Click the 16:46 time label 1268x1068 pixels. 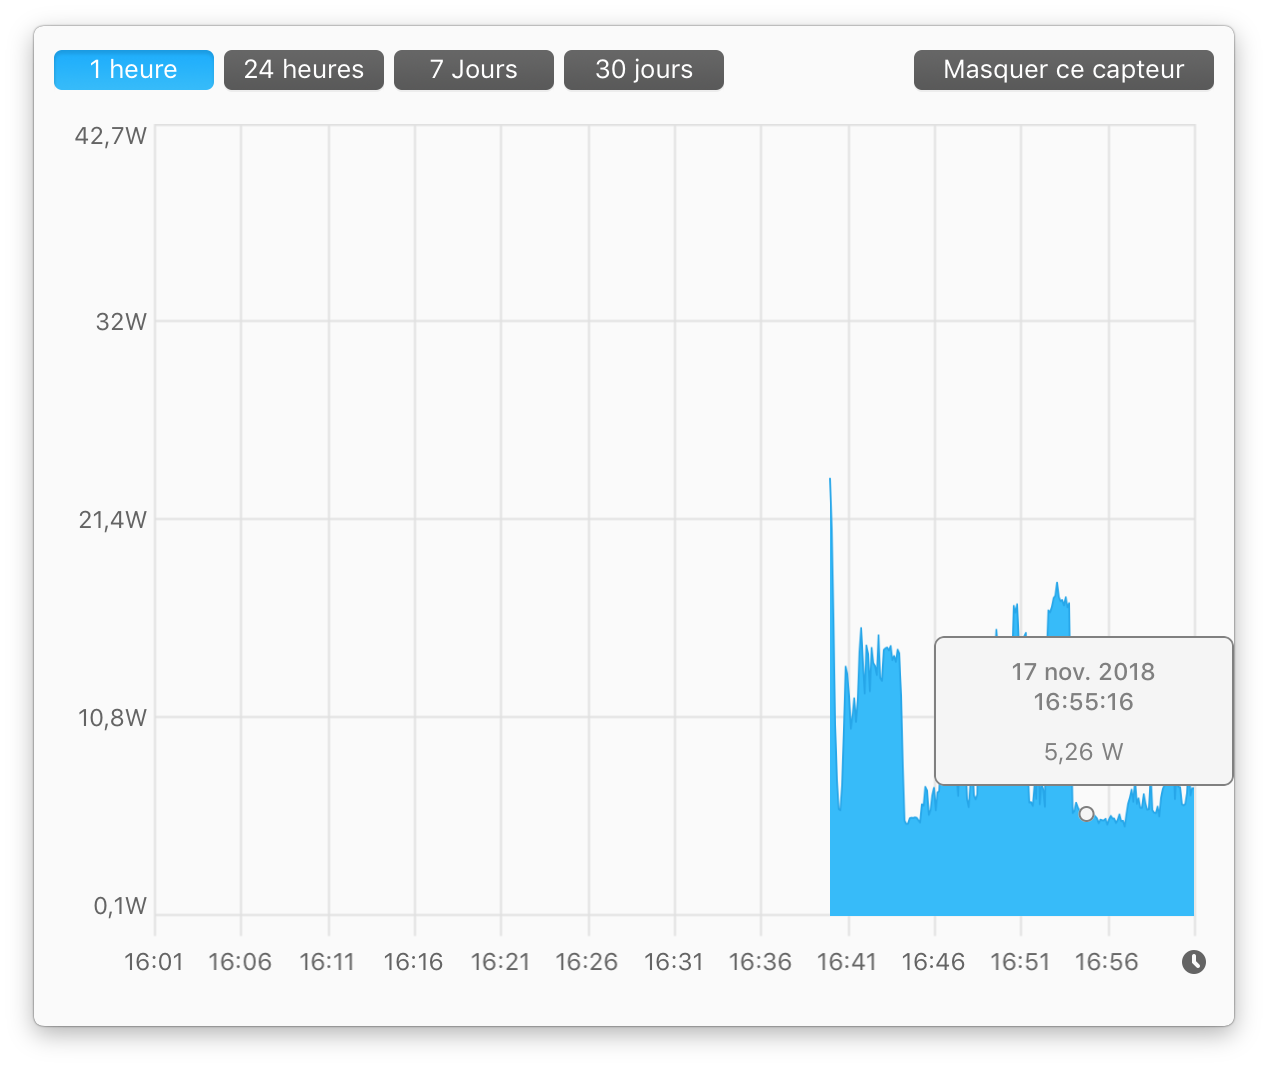[x=933, y=962]
